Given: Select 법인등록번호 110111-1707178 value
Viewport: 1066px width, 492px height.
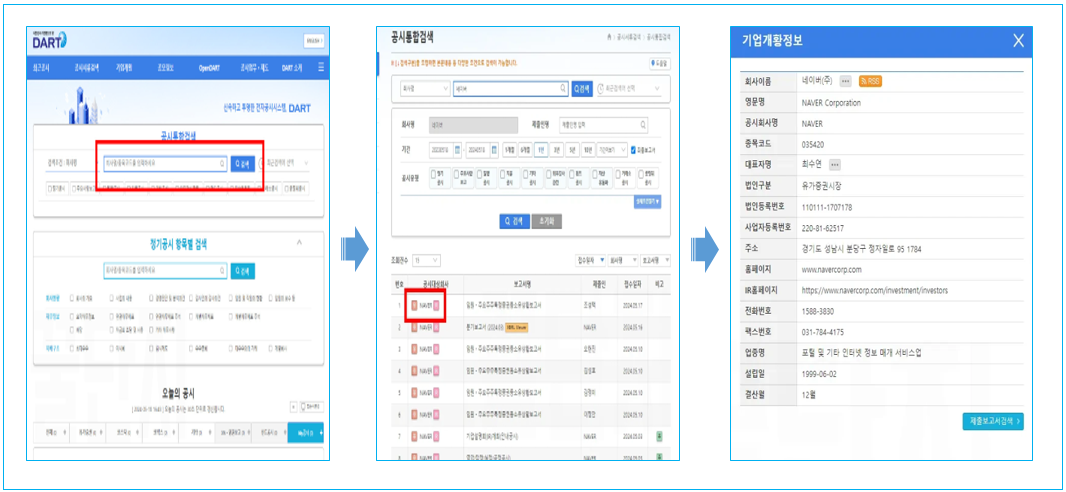Looking at the screenshot, I should 827,207.
